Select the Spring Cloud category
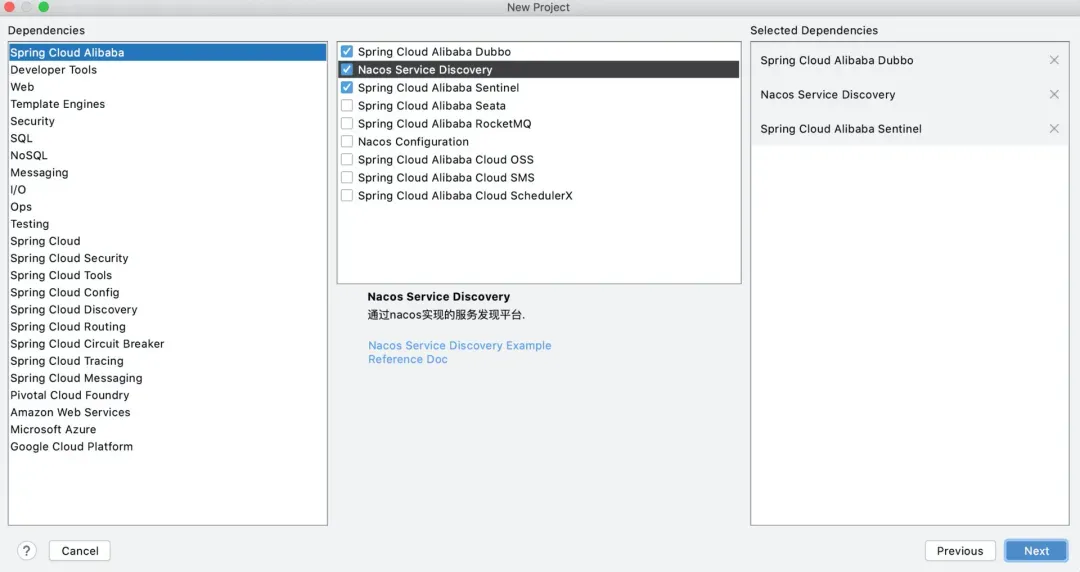The image size is (1080, 572). pos(167,241)
